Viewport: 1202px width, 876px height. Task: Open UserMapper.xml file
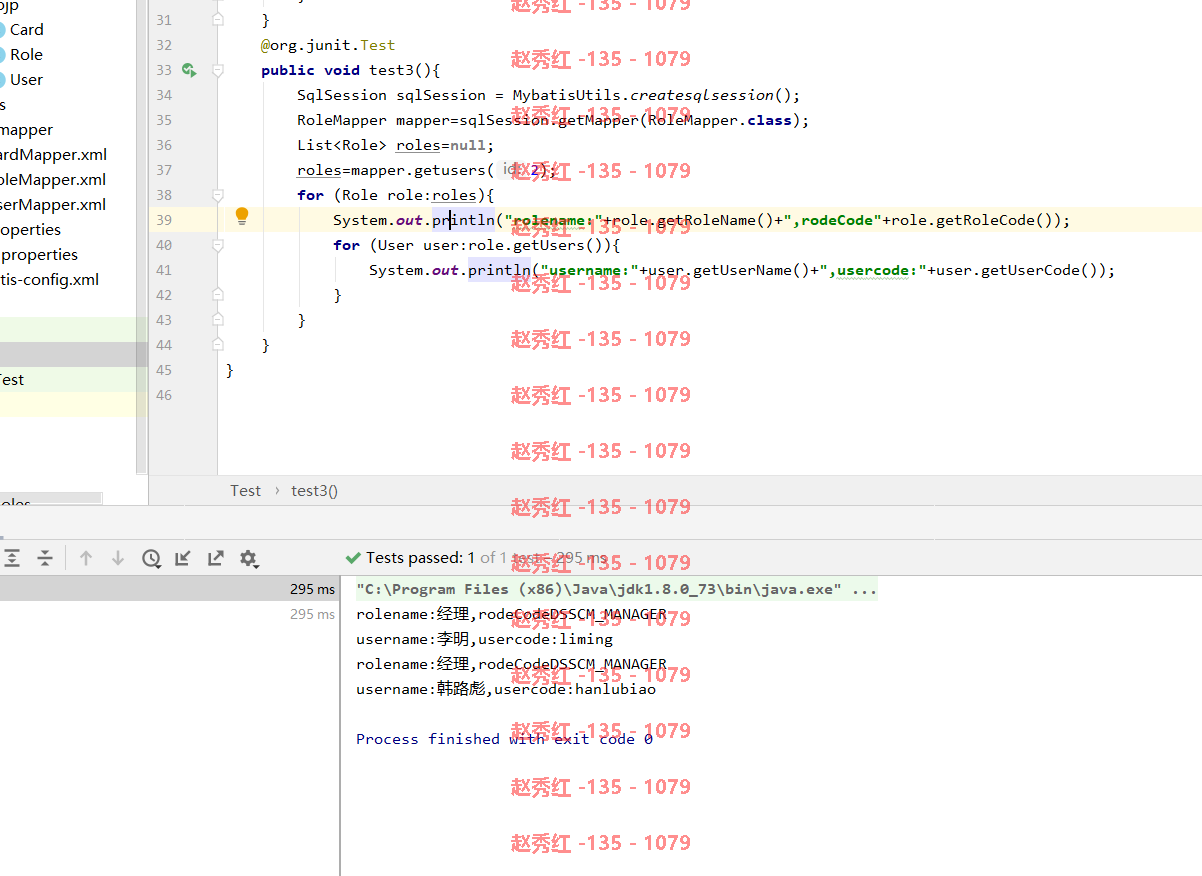[53, 205]
